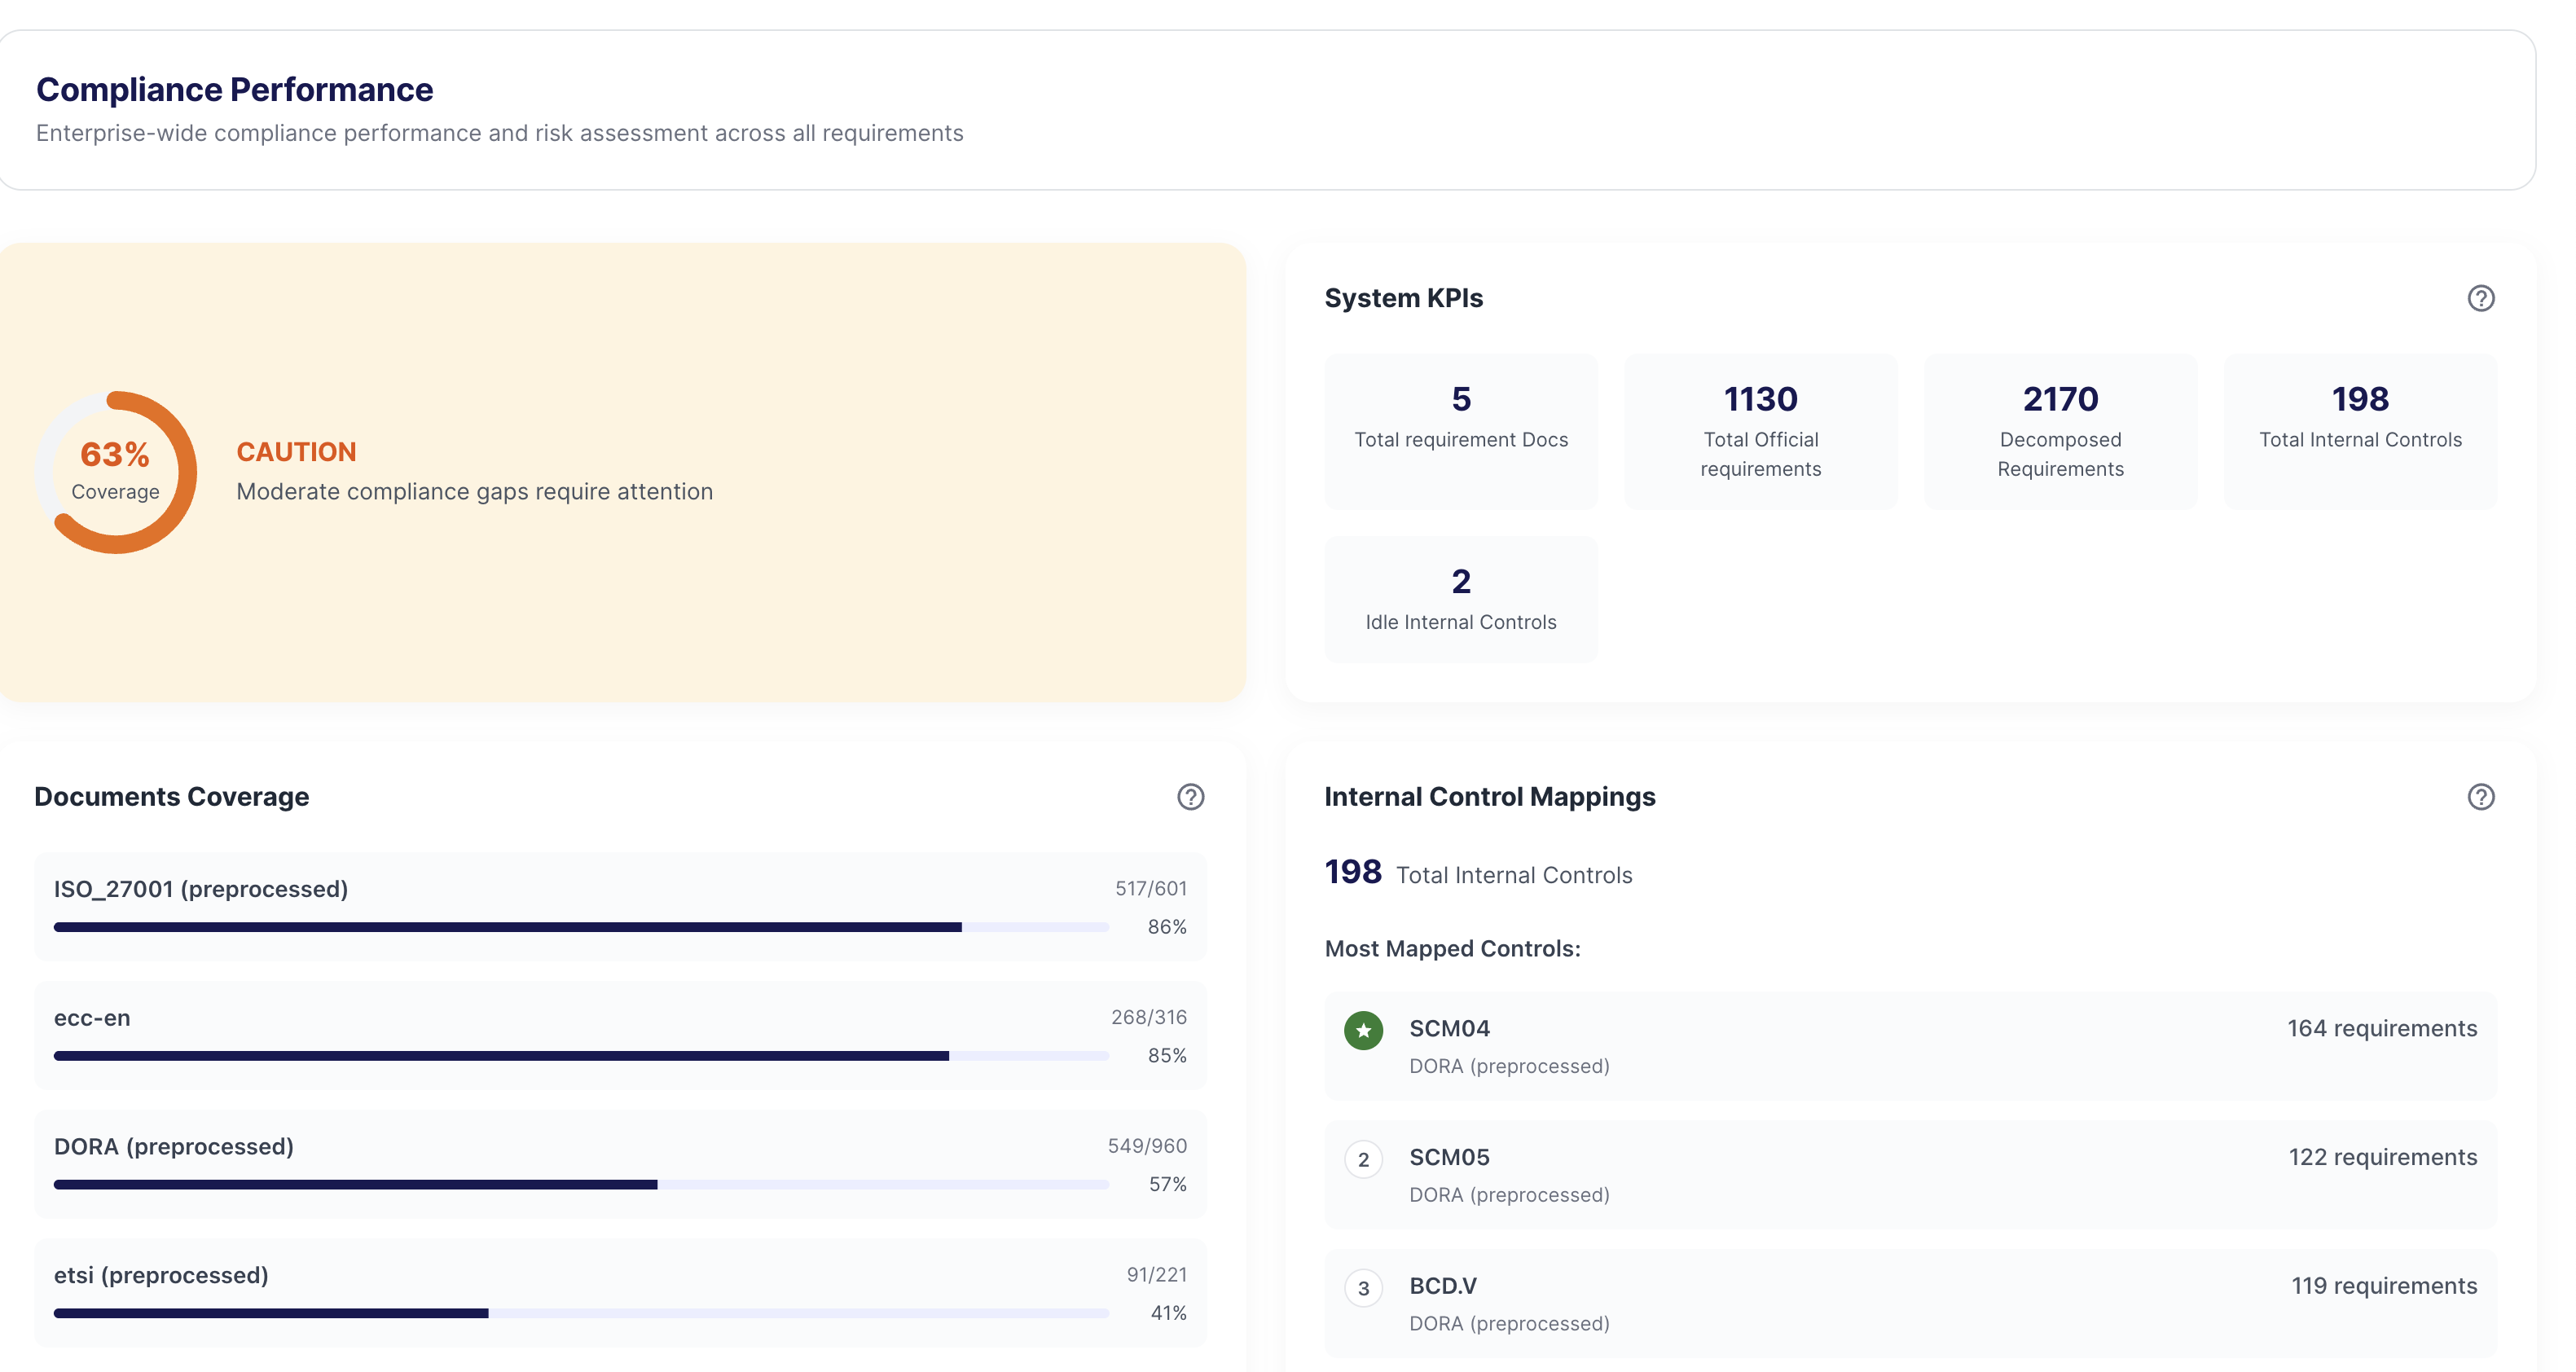The image size is (2576, 1372).
Task: Select the CAUTION warning indicator
Action: click(296, 451)
